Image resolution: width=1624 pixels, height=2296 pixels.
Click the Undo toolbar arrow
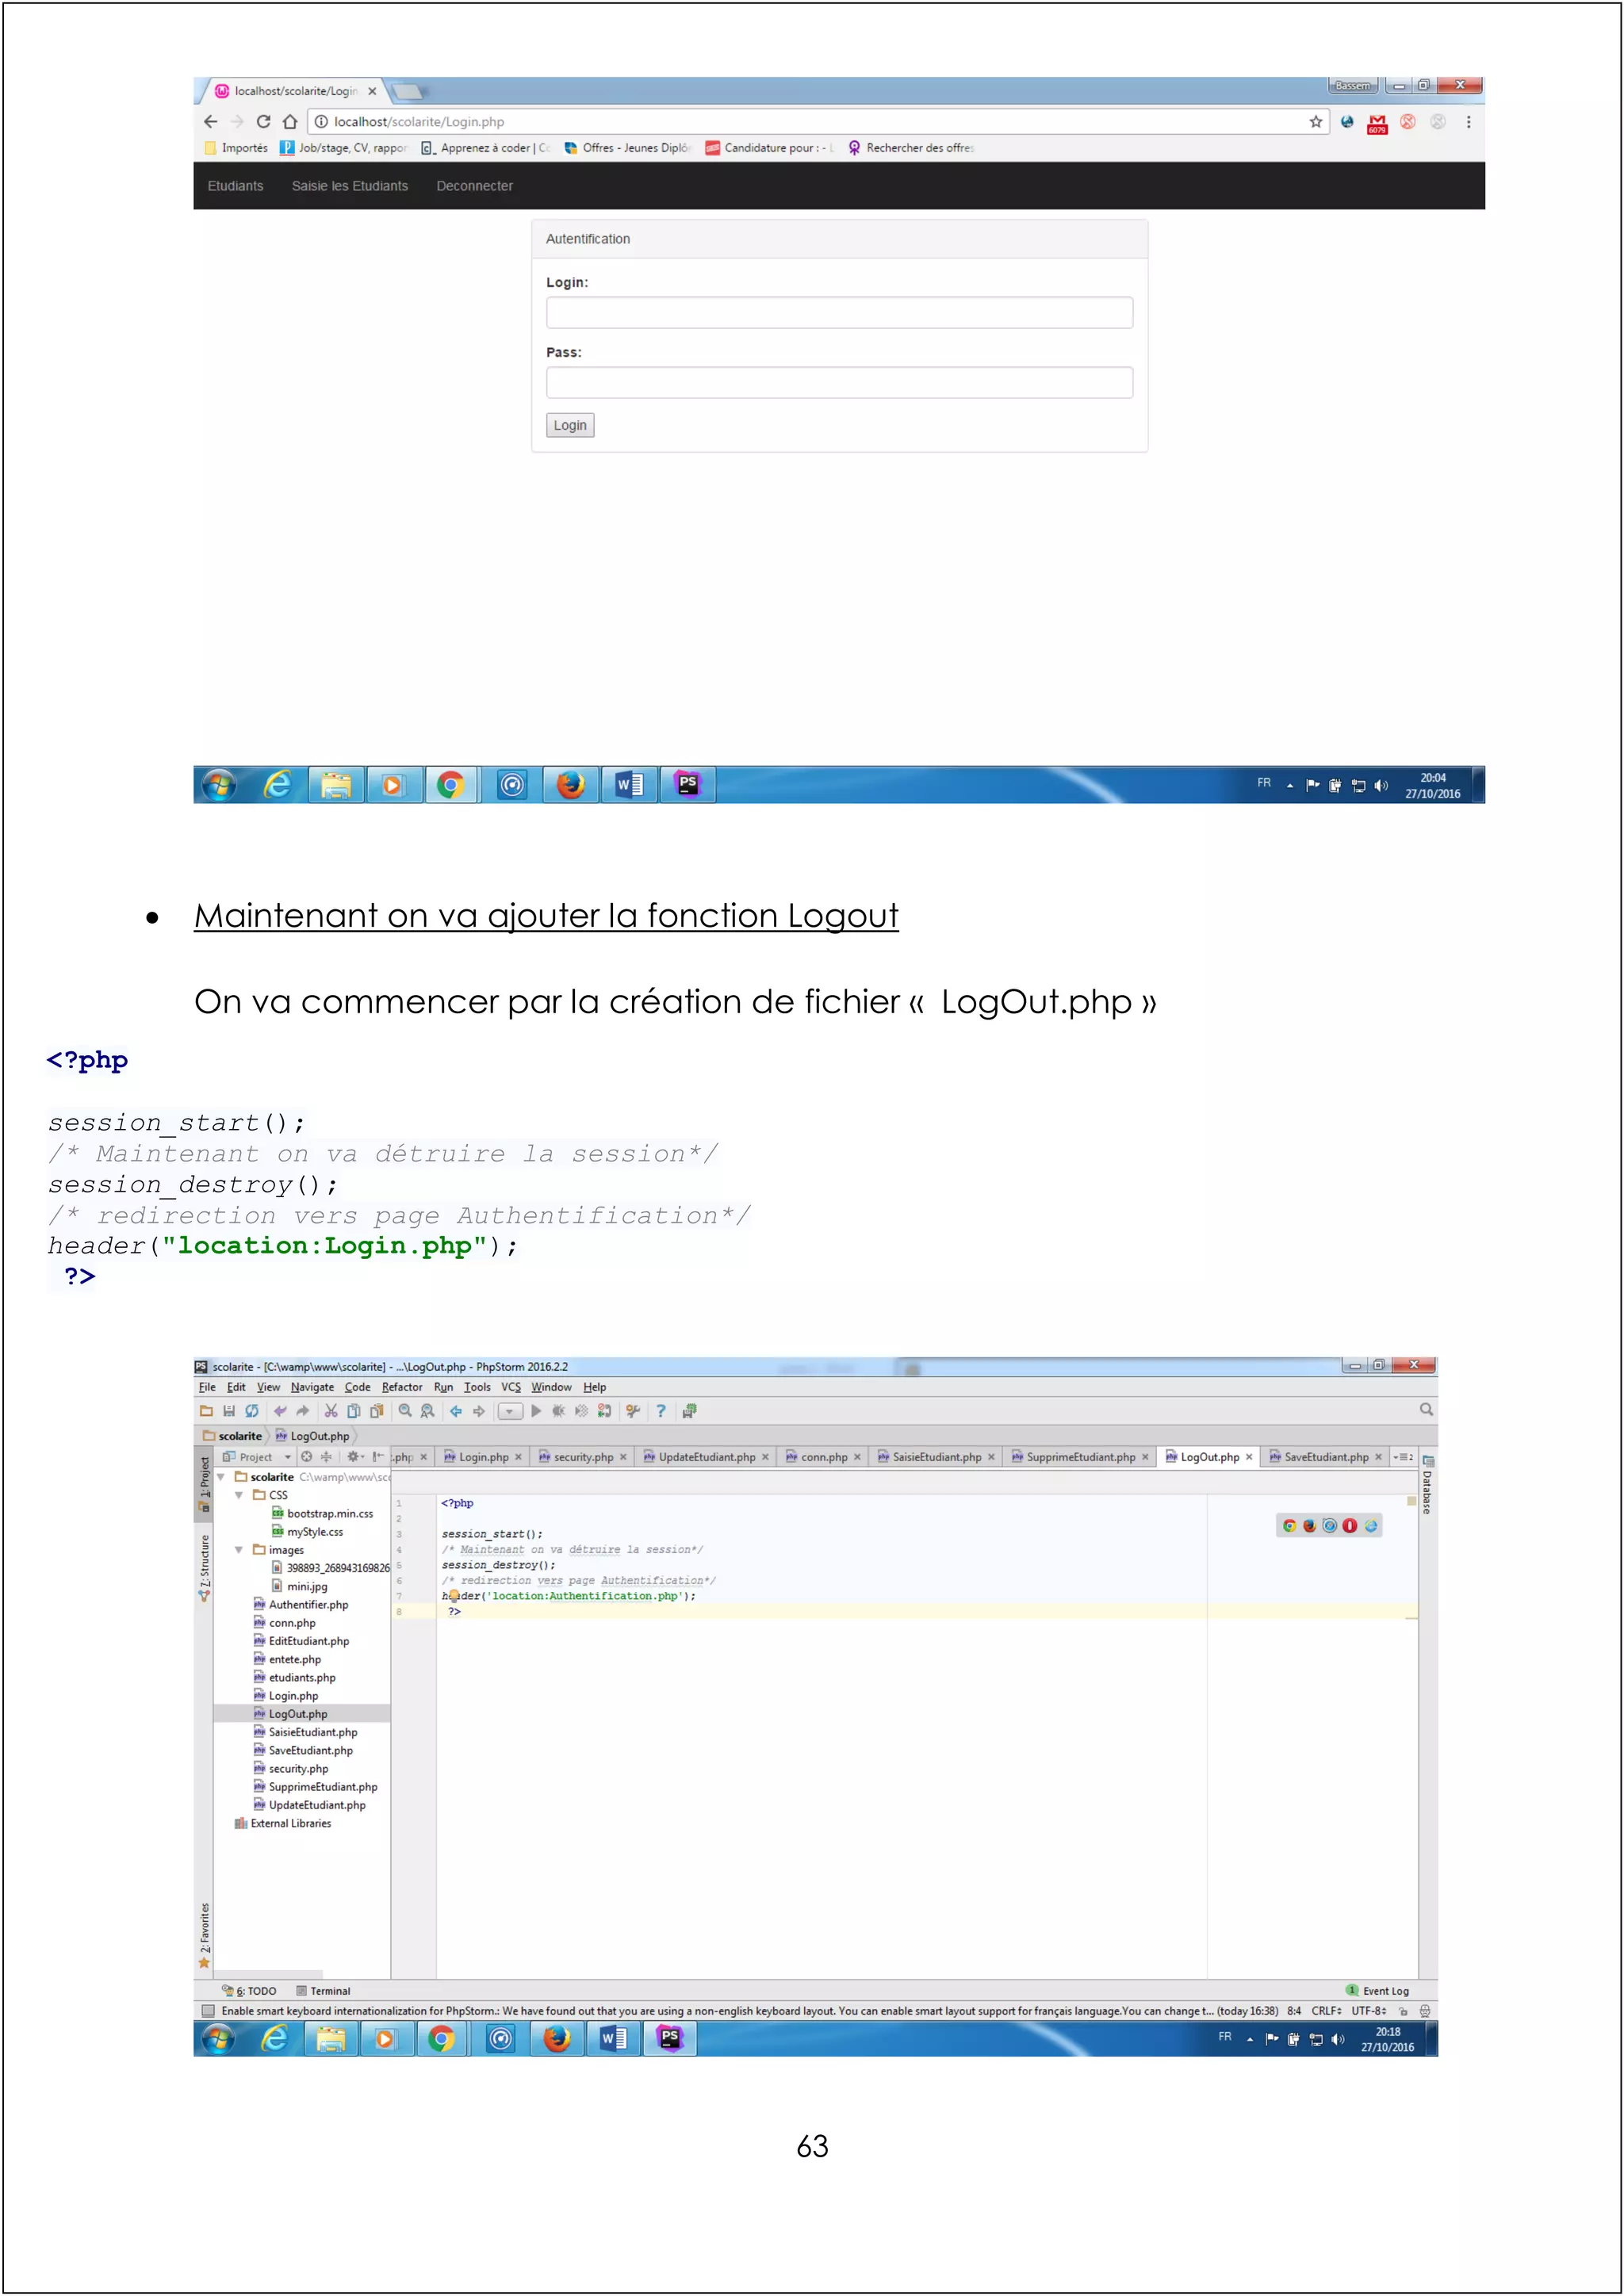pyautogui.click(x=280, y=1411)
